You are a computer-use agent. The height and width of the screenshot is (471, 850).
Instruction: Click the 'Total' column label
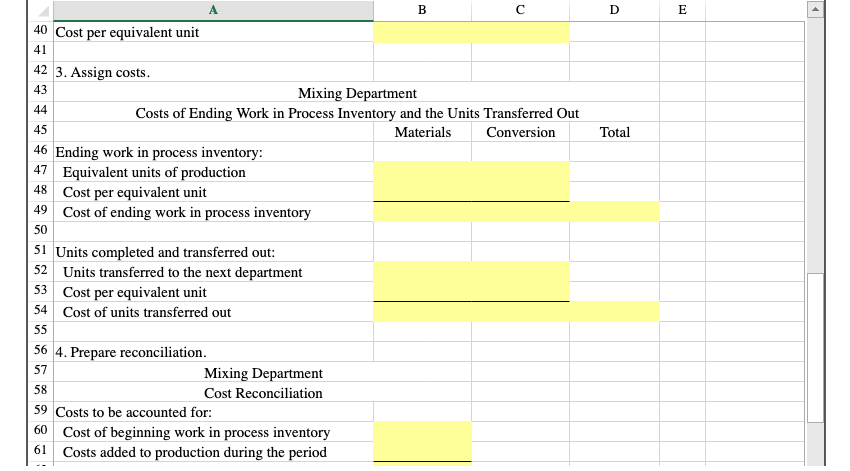tap(614, 132)
